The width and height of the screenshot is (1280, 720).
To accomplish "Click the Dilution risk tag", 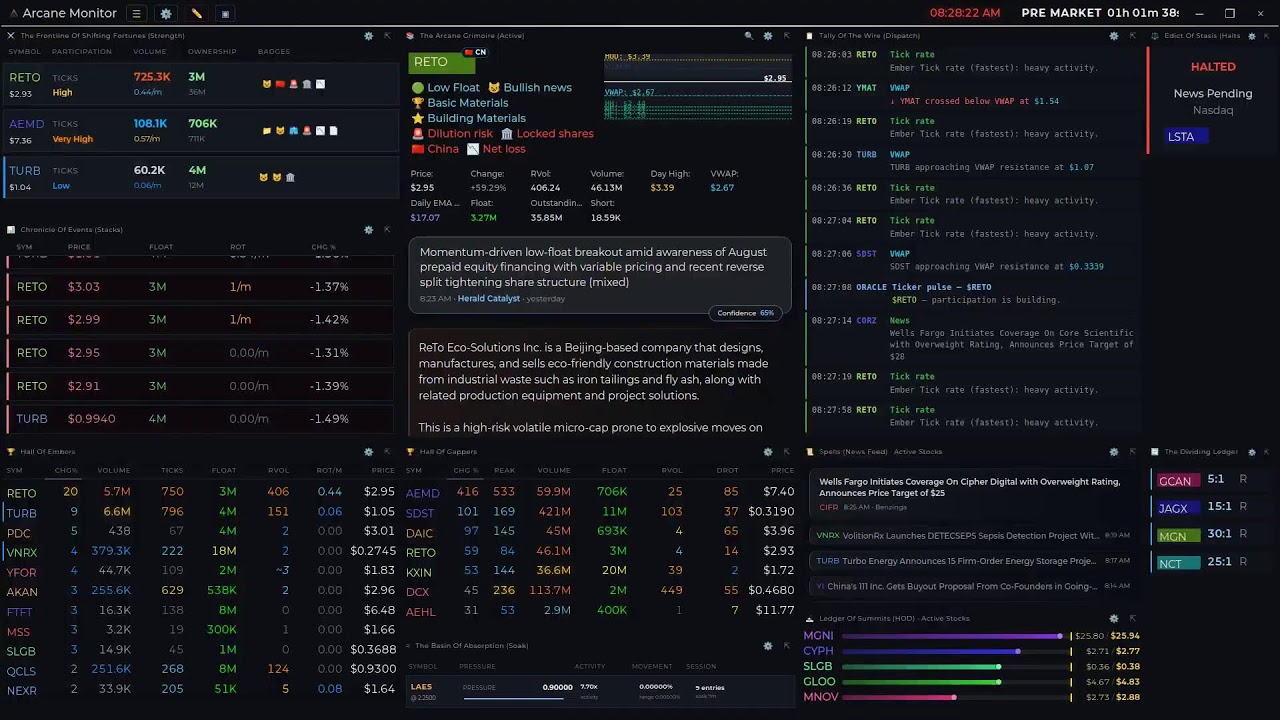I will [452, 133].
